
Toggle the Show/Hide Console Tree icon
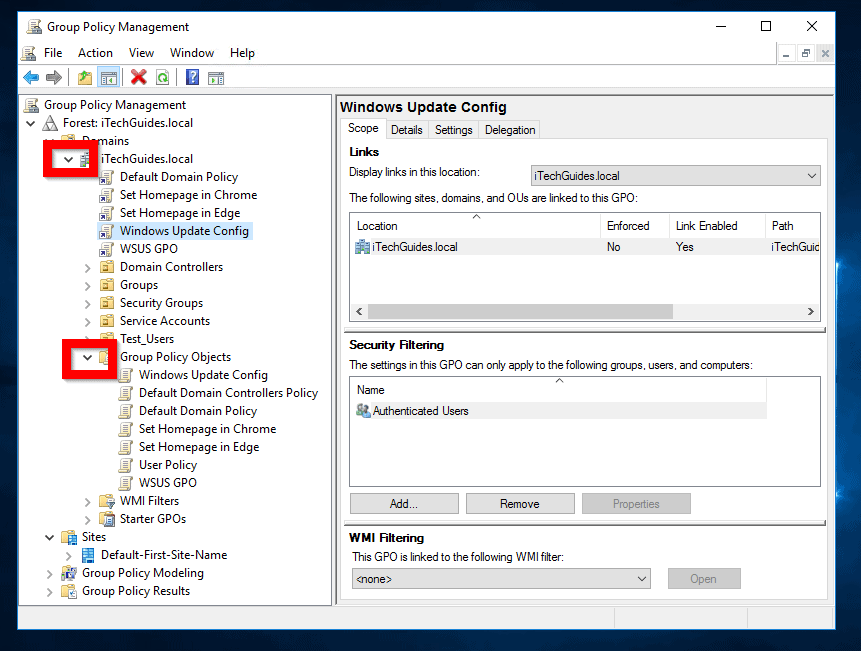(x=109, y=78)
